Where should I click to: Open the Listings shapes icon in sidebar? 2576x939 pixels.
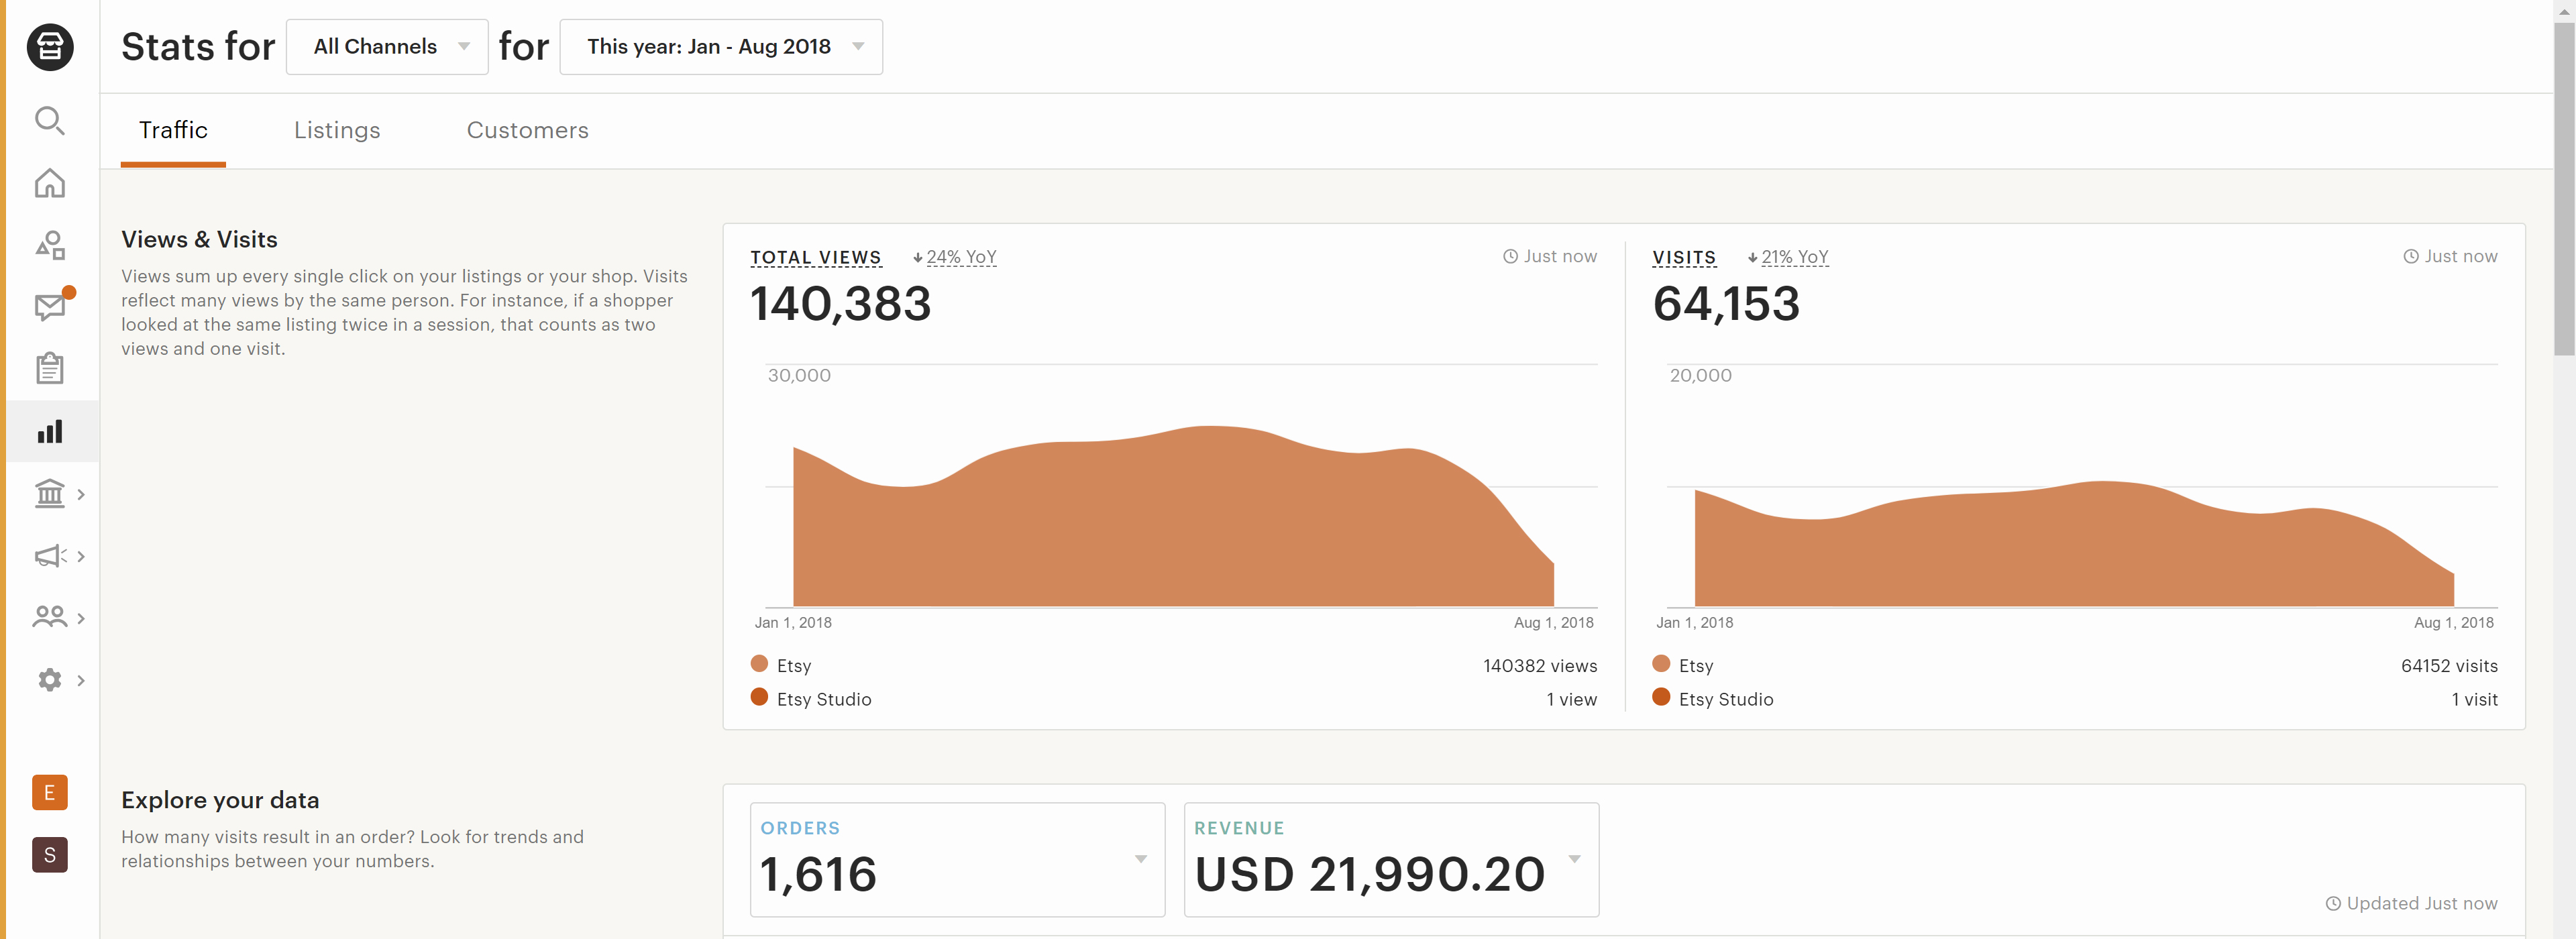point(50,245)
